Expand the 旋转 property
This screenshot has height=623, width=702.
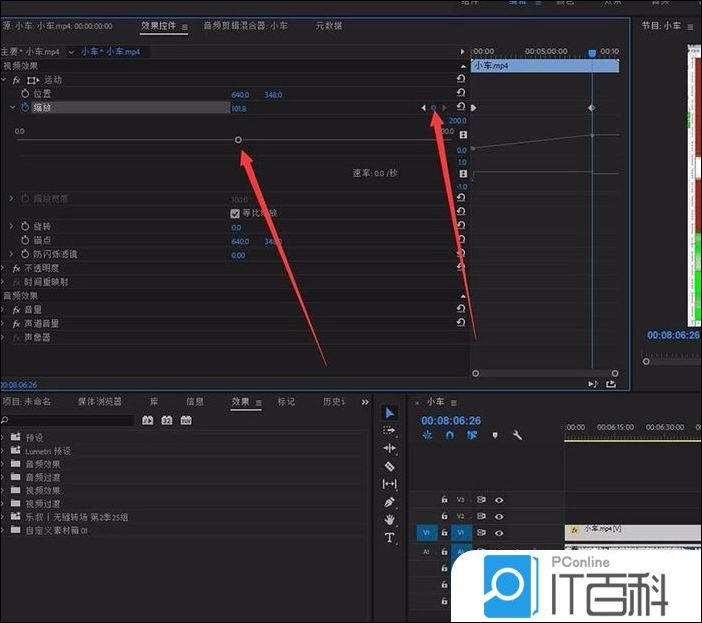point(12,226)
